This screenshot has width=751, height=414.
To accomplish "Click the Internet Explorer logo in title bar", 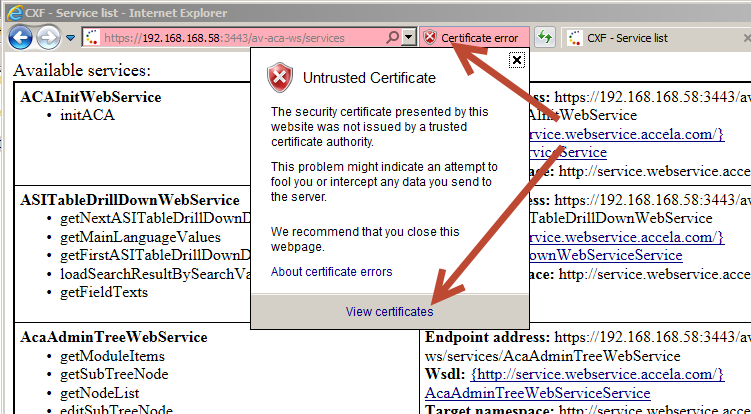I will click(x=13, y=10).
